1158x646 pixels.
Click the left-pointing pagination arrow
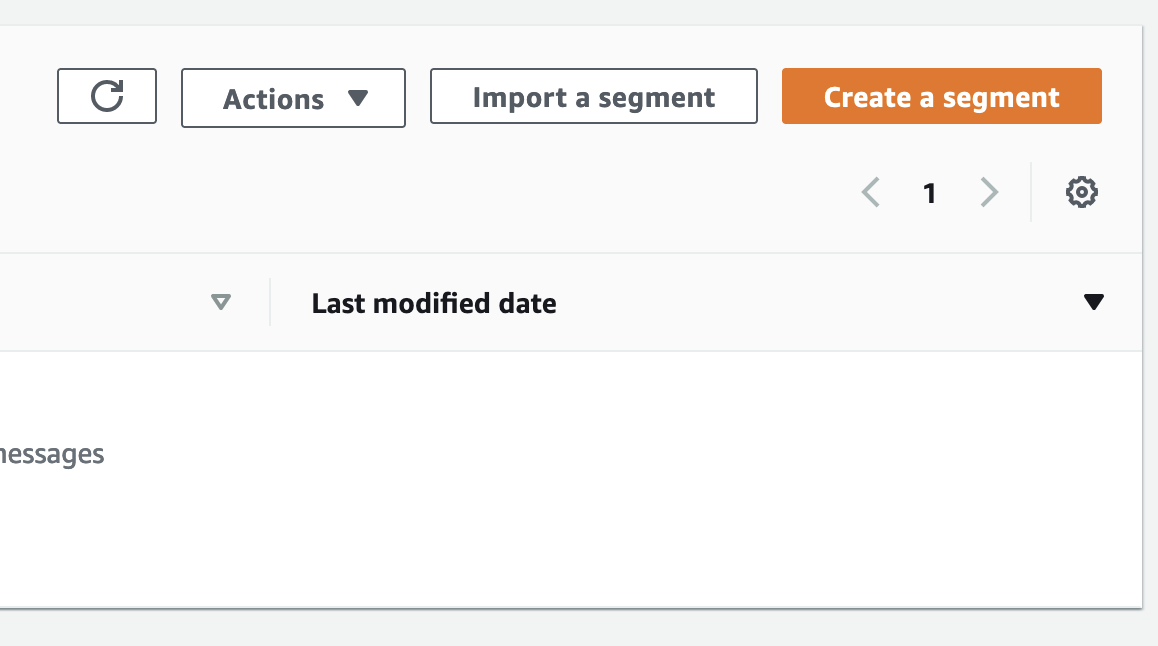tap(871, 192)
